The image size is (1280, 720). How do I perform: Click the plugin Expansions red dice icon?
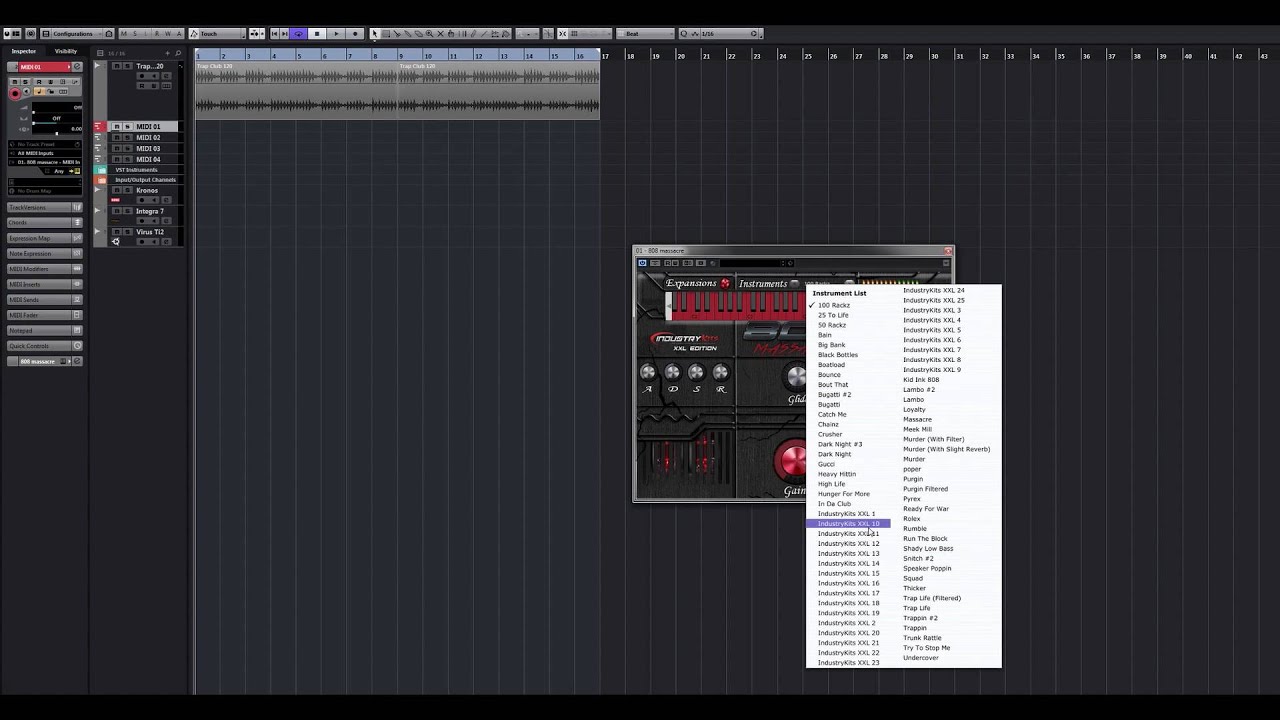coord(725,283)
